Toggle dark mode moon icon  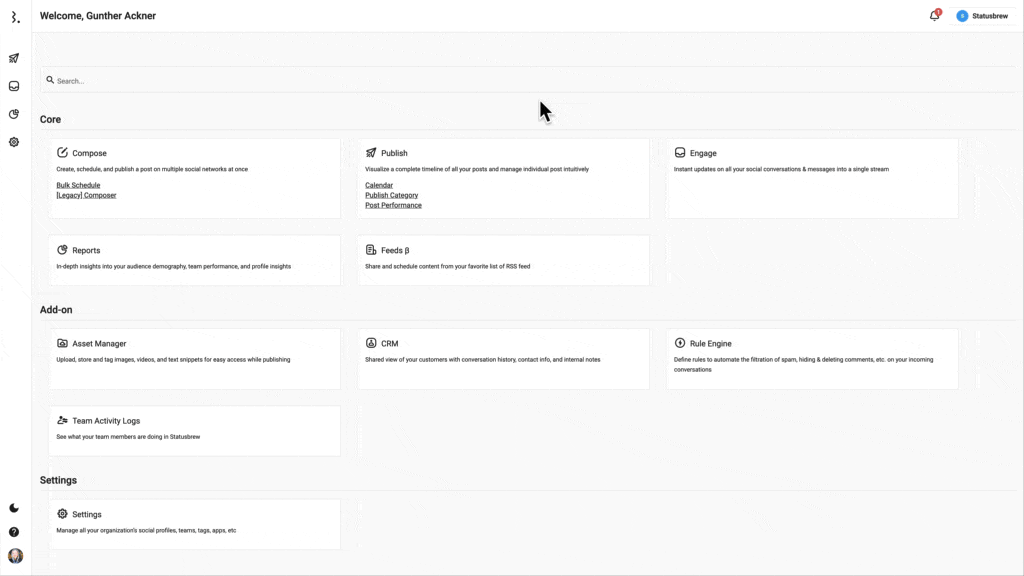(14, 508)
